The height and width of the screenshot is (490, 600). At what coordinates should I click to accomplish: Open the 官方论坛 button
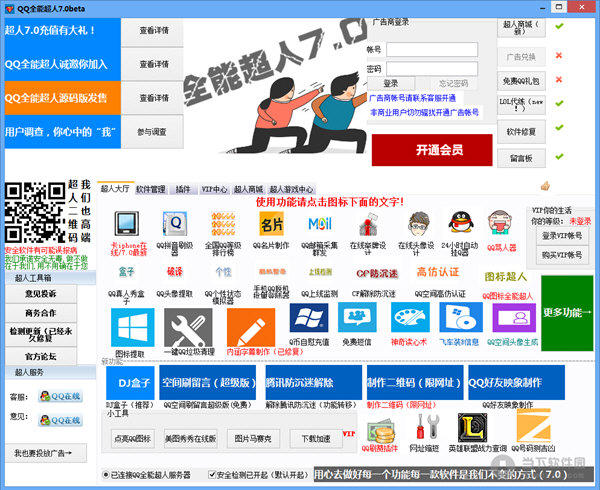(x=41, y=357)
